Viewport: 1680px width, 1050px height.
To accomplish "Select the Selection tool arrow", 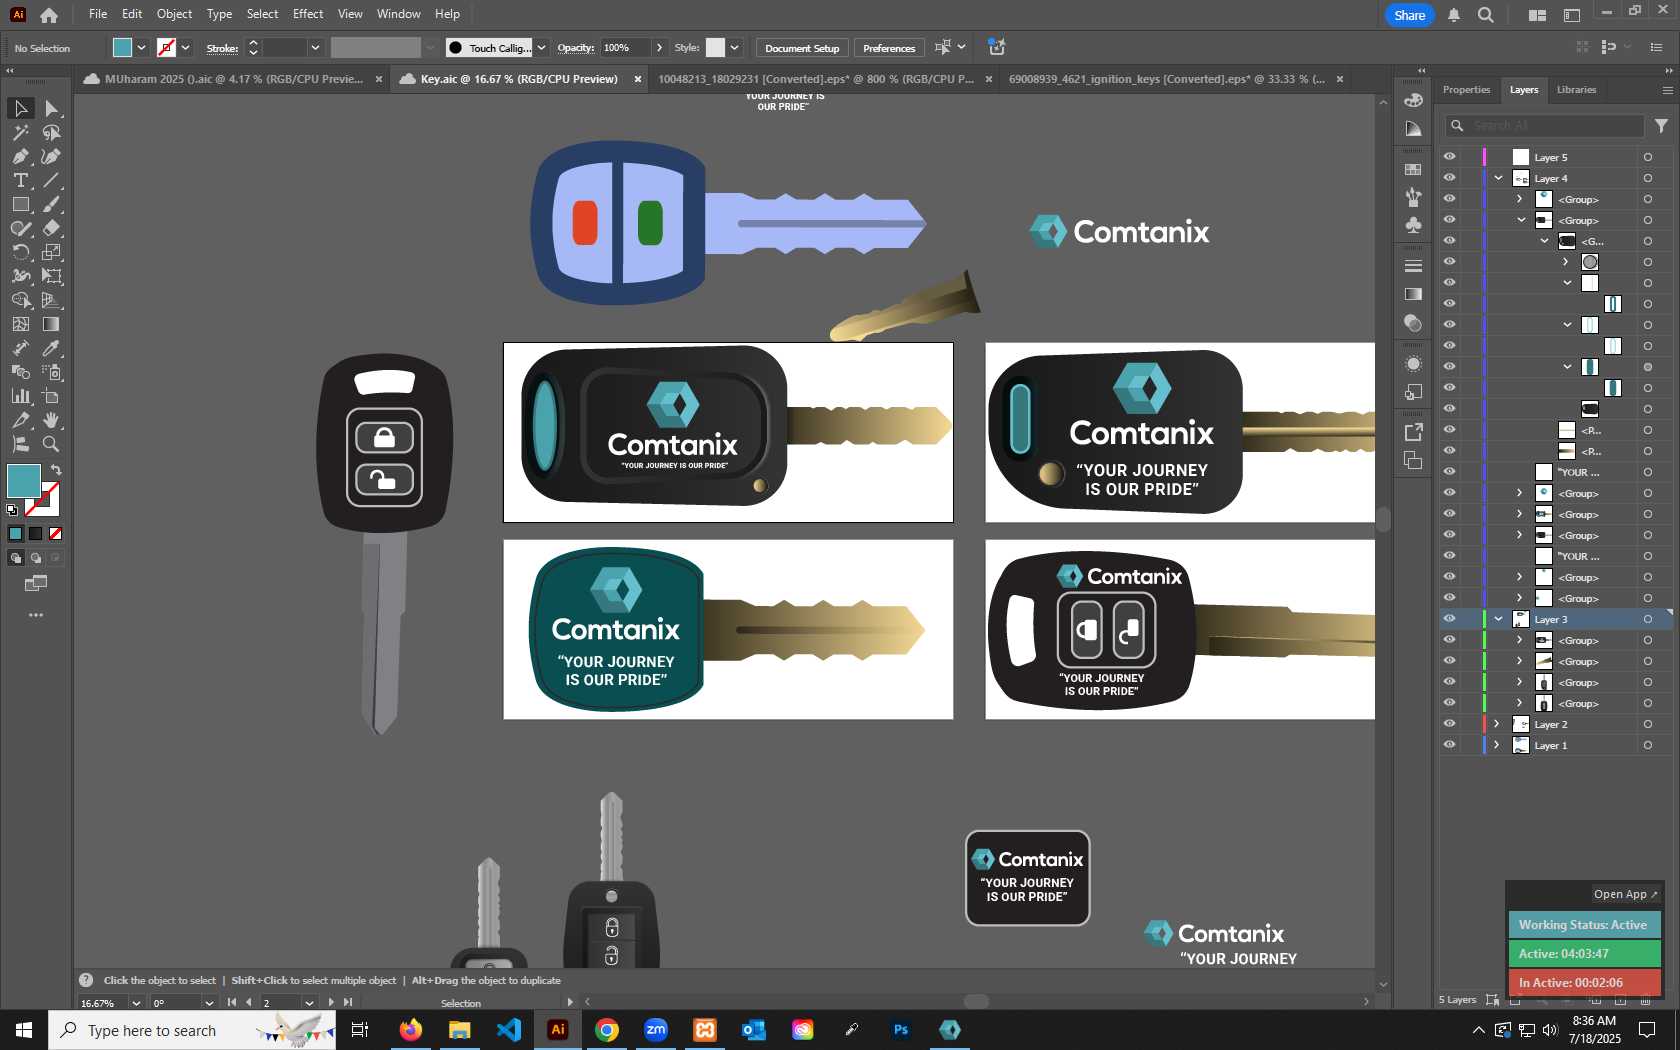I will (20, 108).
